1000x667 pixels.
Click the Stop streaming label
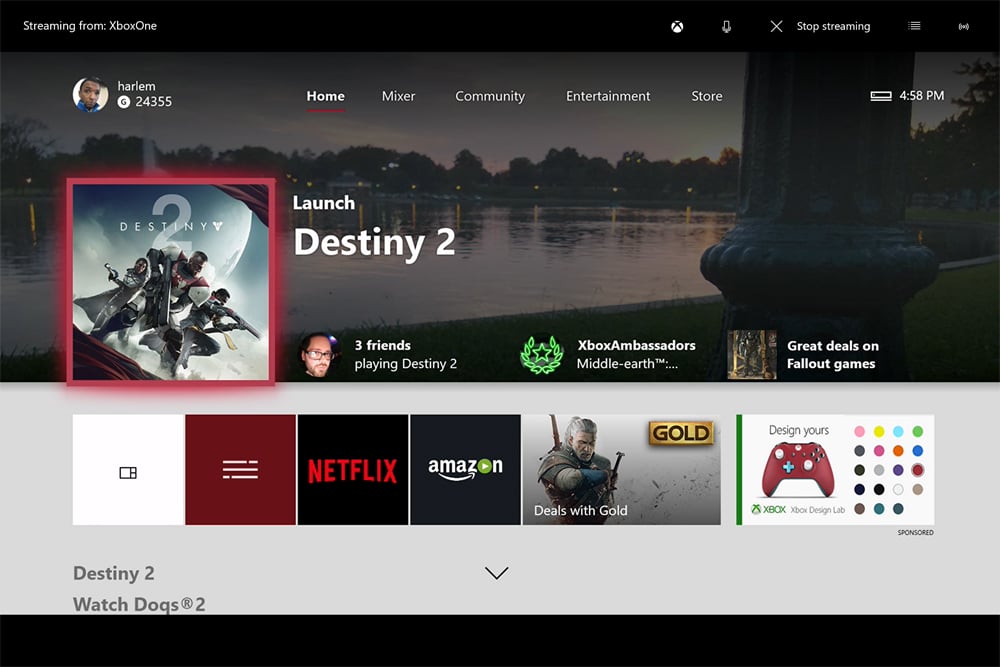point(833,26)
